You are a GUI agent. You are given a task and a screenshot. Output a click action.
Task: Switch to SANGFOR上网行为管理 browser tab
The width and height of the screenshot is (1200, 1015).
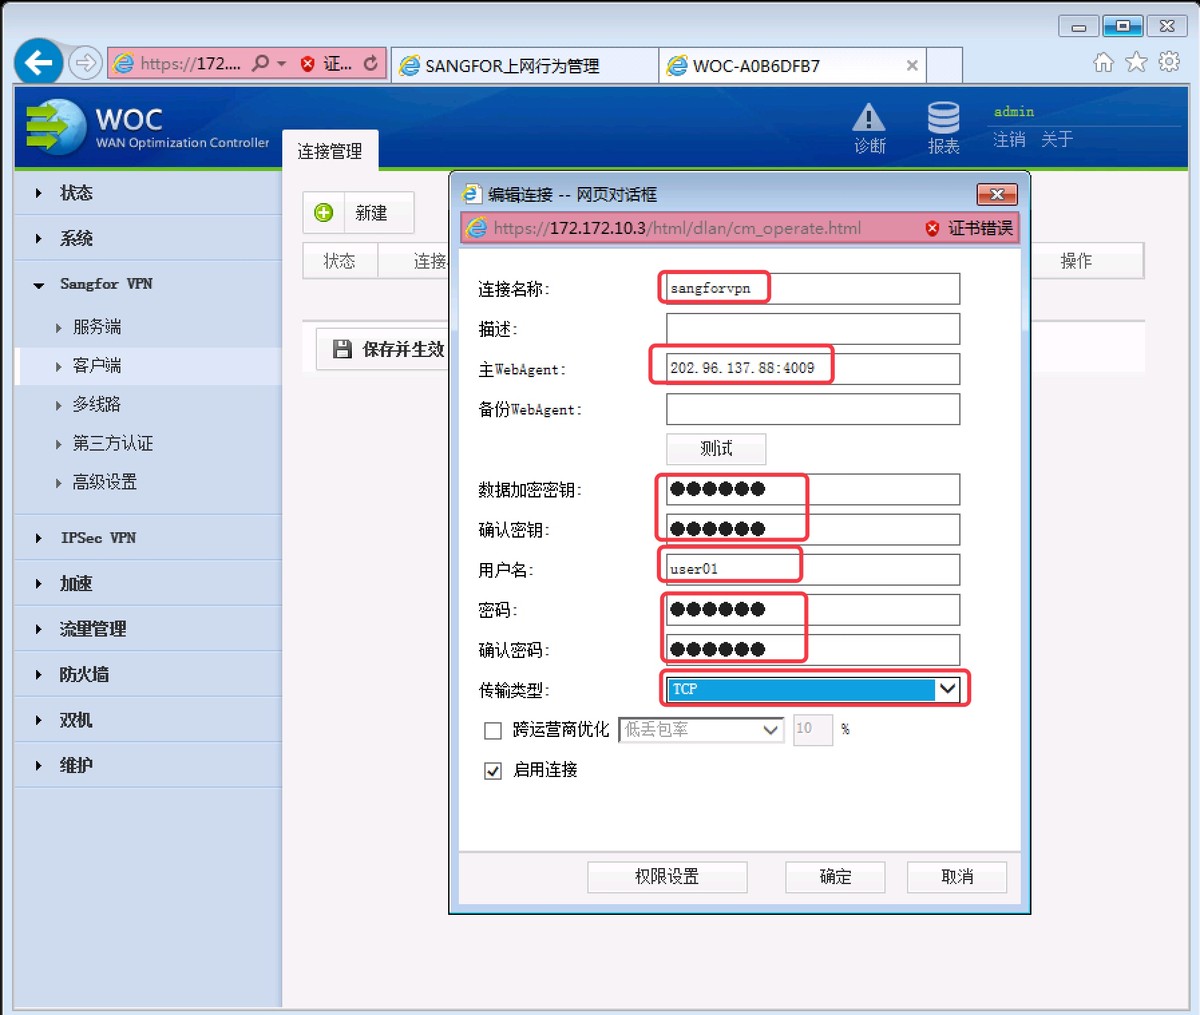tap(525, 66)
